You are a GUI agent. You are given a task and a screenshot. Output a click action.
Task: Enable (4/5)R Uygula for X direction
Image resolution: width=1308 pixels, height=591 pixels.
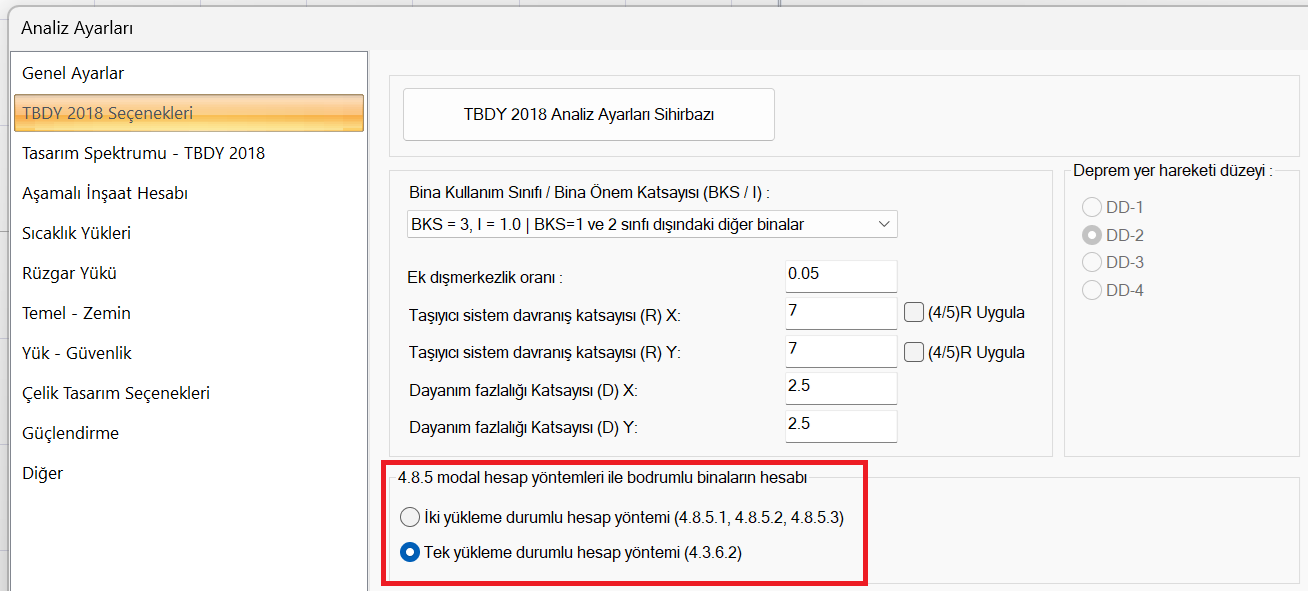(x=913, y=312)
